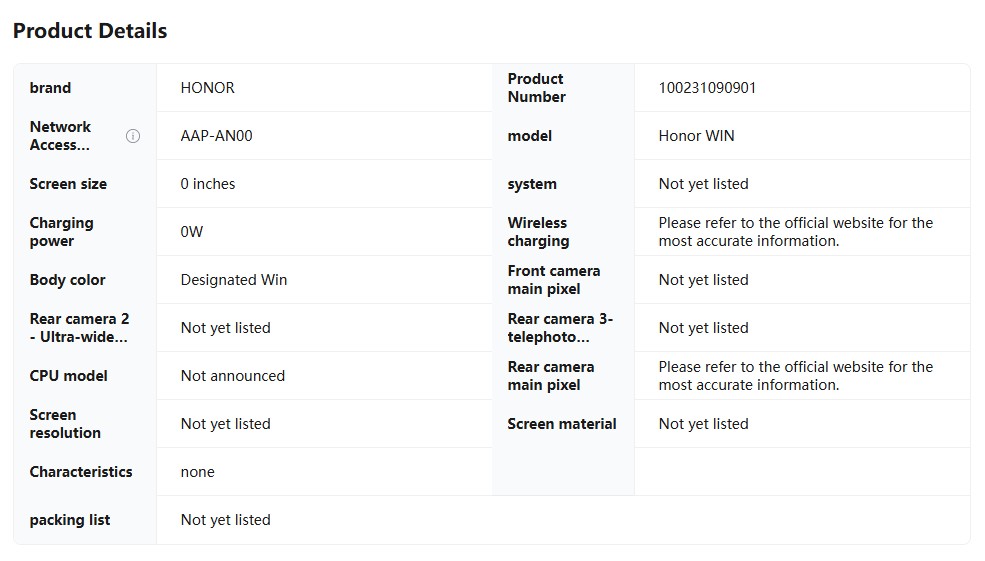The width and height of the screenshot is (985, 561).
Task: Click the Designated Win body color value
Action: 234,280
